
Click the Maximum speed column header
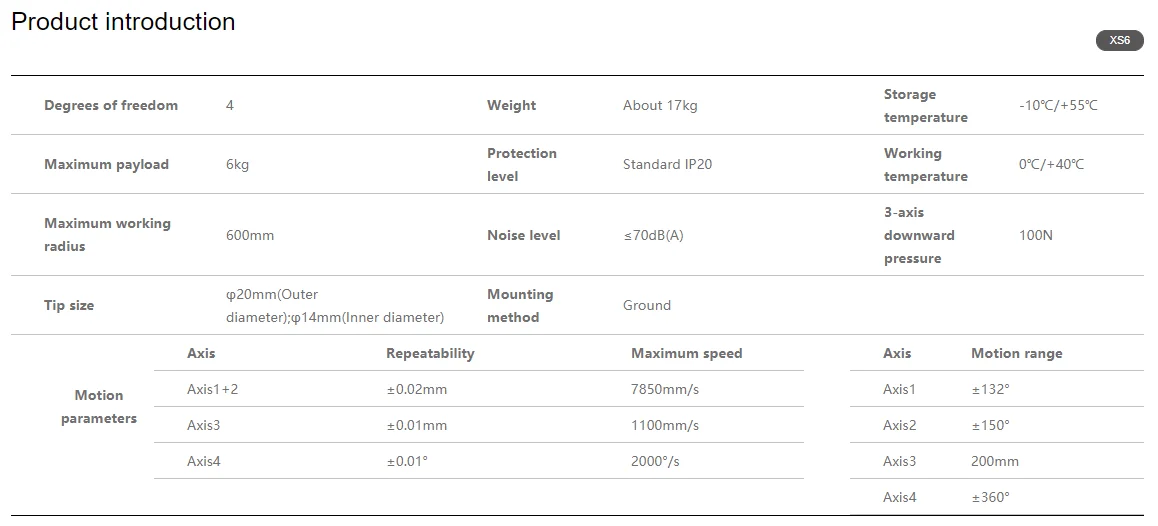click(x=686, y=353)
